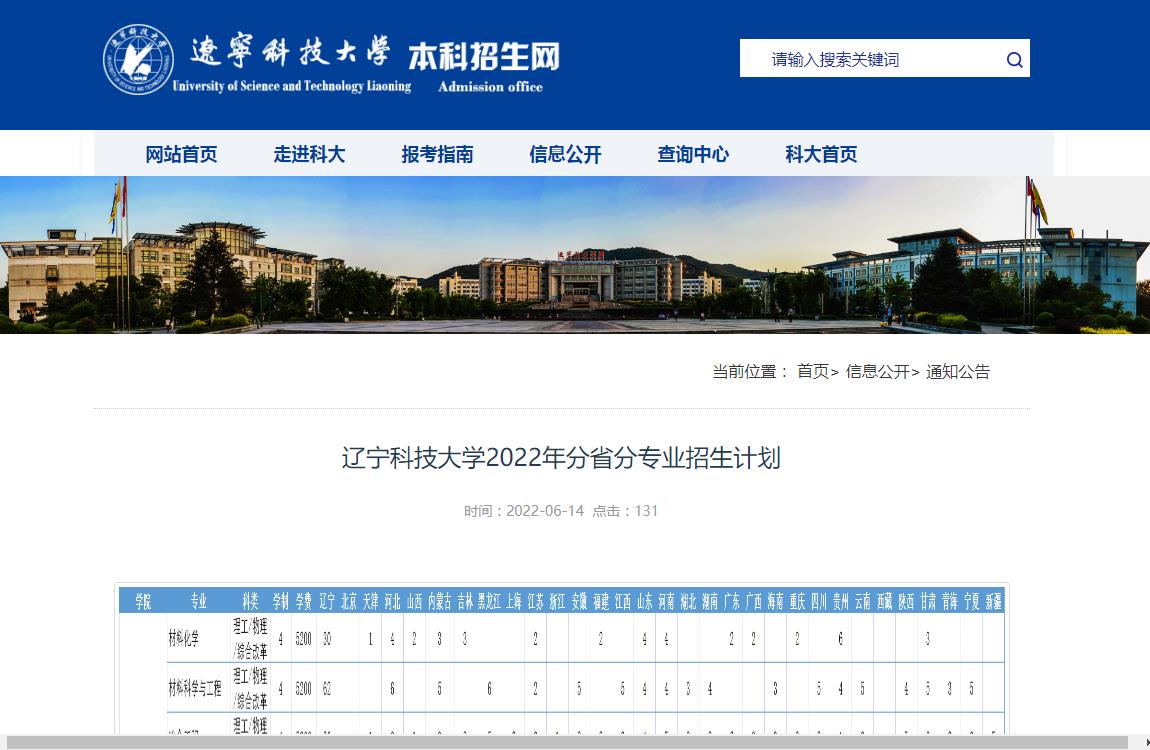The width and height of the screenshot is (1150, 750).
Task: Click the 天津 table column header
Action: click(x=370, y=601)
